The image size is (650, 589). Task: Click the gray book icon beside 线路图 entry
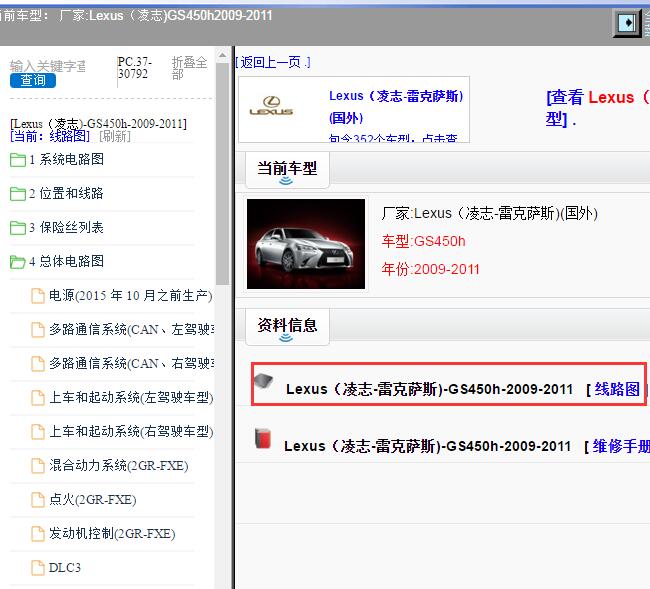click(x=264, y=381)
